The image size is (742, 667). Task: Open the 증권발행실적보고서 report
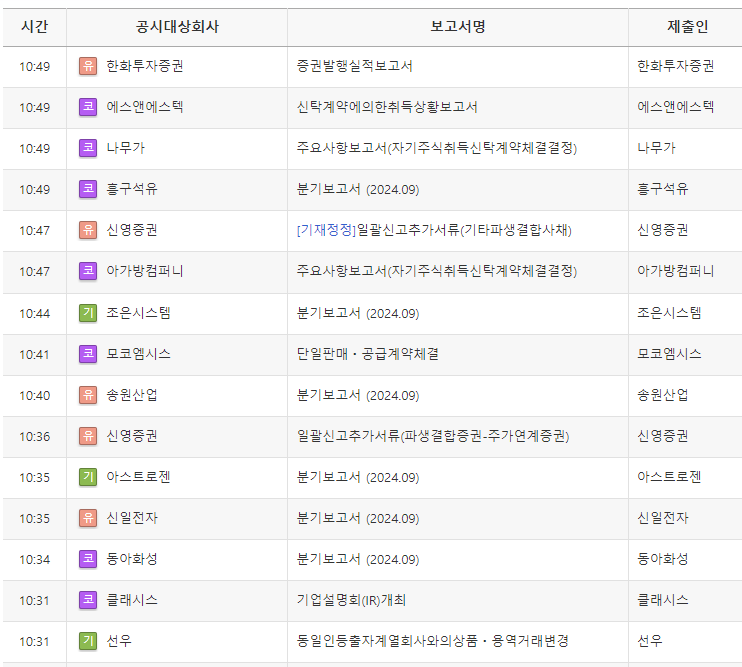click(354, 66)
